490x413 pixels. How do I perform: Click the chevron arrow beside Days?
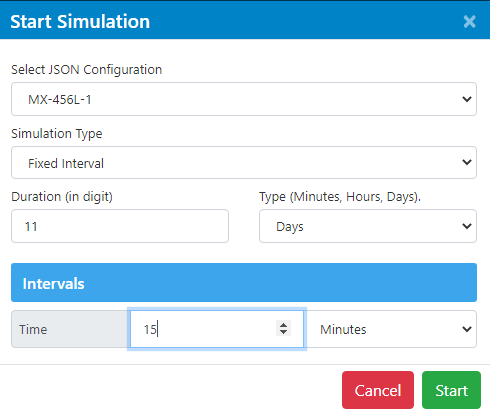(x=467, y=226)
